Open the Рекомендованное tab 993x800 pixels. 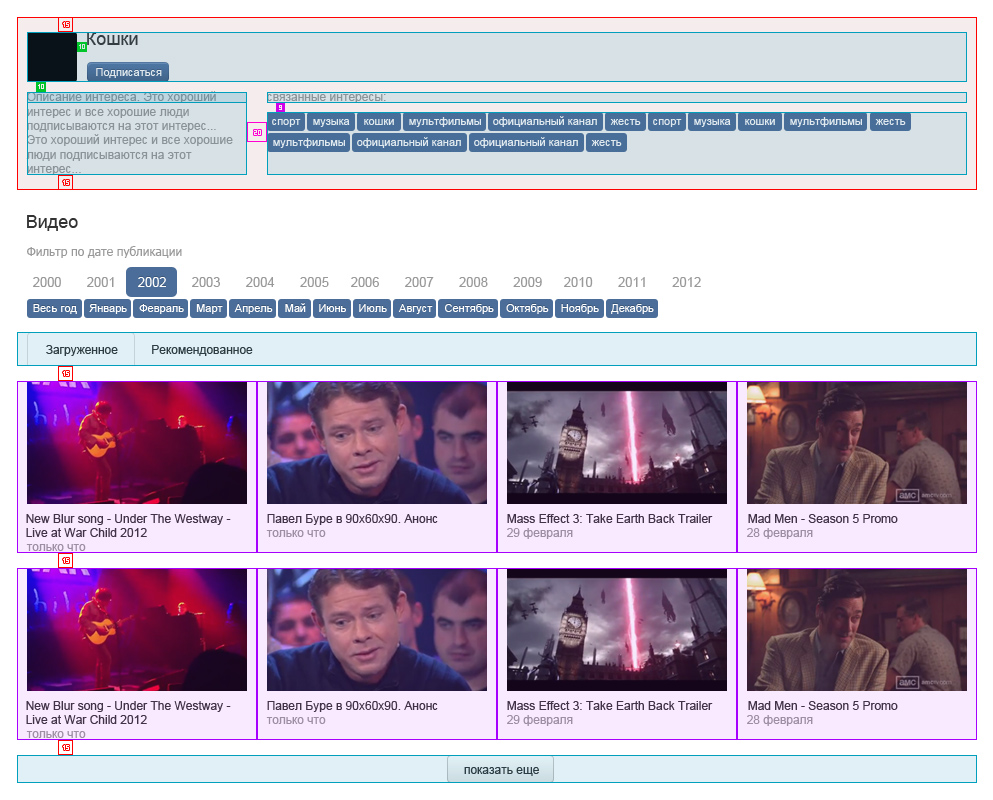click(201, 350)
